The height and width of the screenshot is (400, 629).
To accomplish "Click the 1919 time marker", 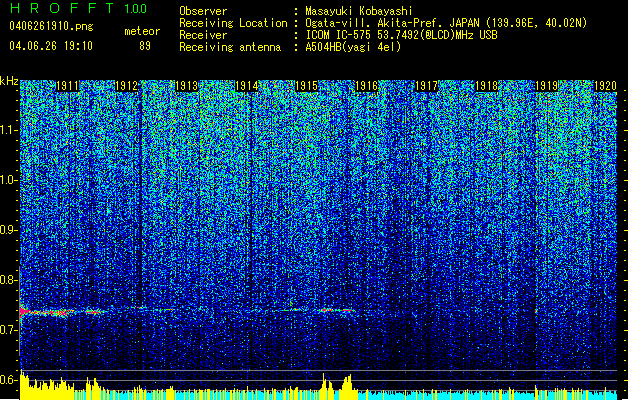I will (546, 86).
